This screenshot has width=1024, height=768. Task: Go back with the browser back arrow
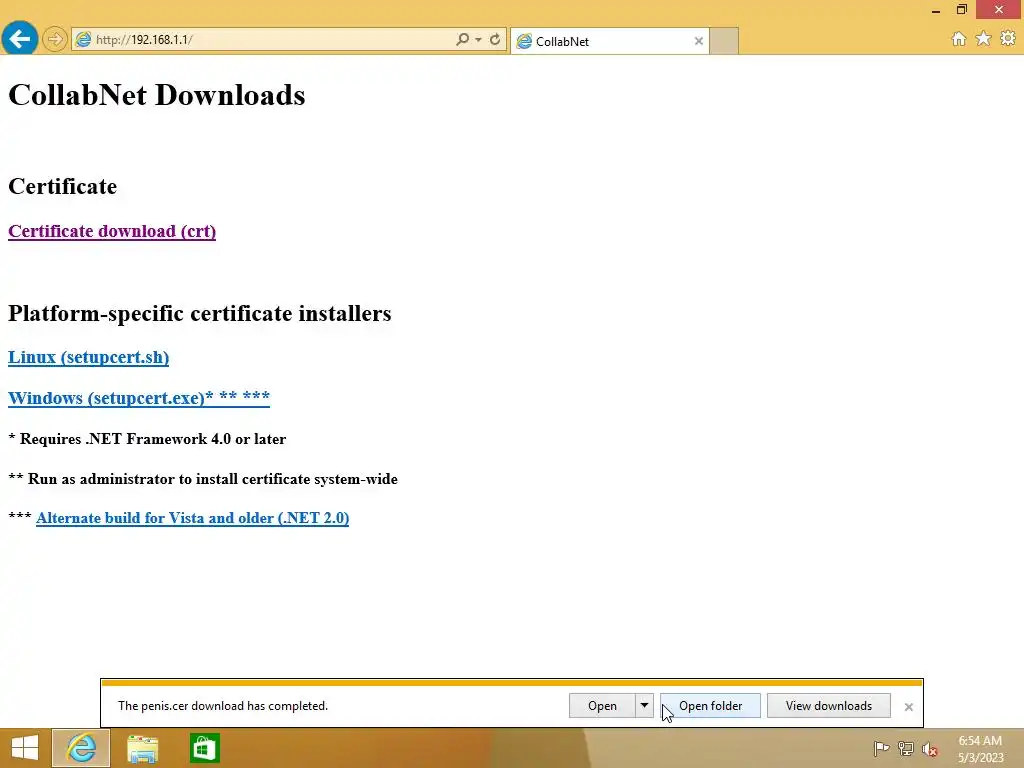20,39
